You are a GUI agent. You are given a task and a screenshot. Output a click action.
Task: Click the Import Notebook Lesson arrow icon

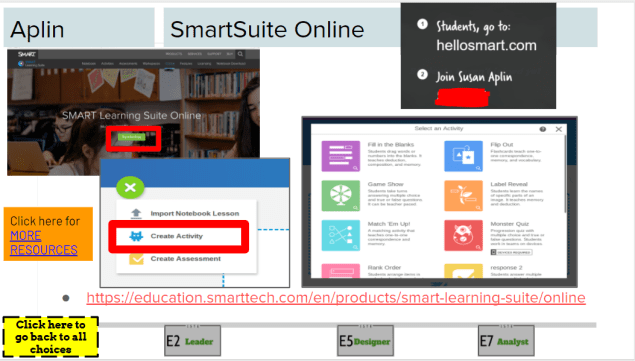136,213
